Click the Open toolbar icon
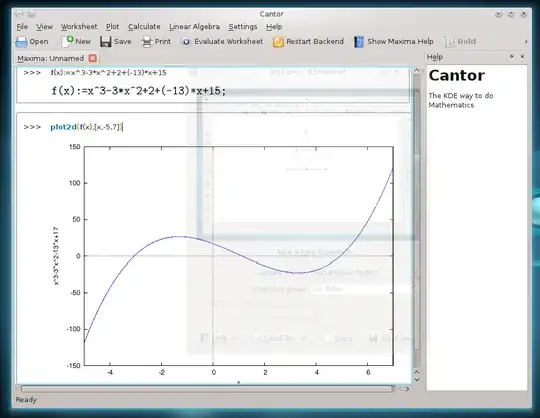The height and width of the screenshot is (418, 540). [21, 42]
